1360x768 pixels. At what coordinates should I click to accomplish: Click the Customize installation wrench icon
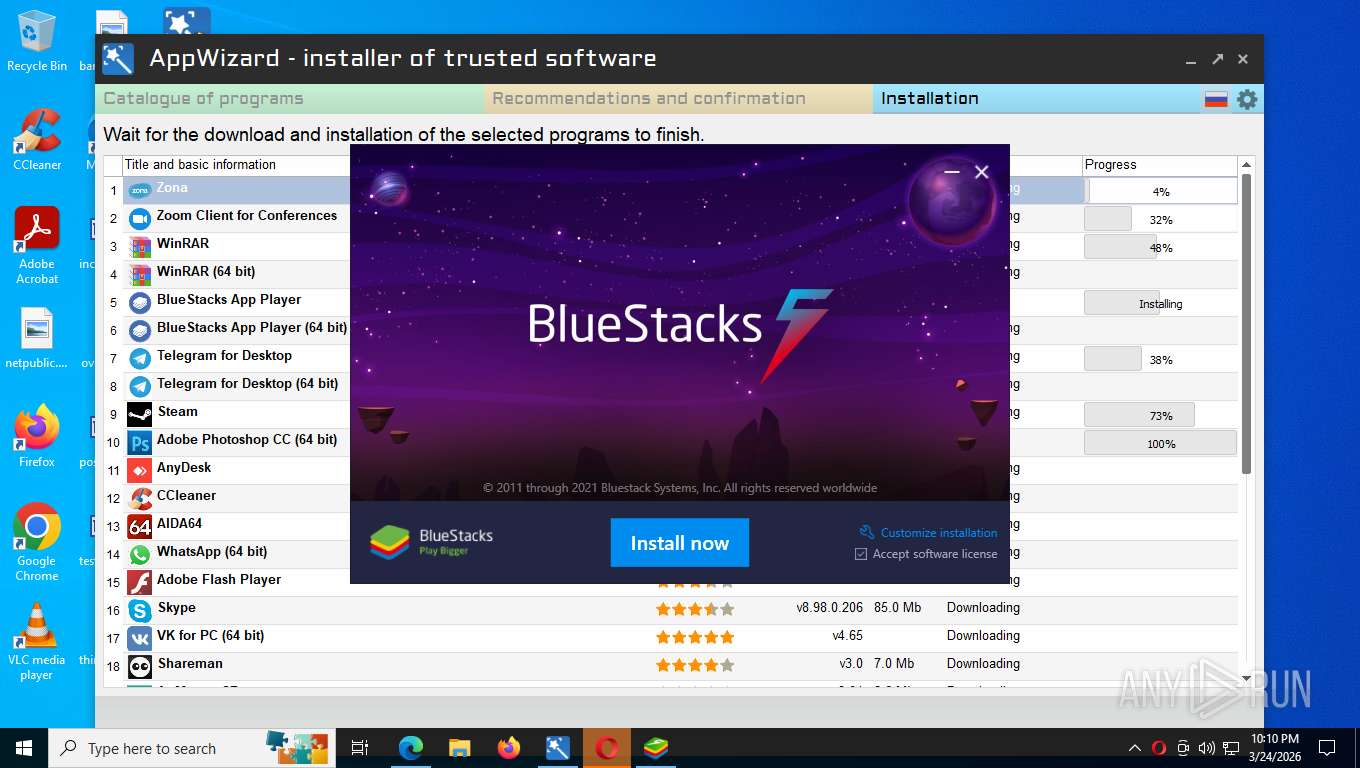pyautogui.click(x=867, y=532)
